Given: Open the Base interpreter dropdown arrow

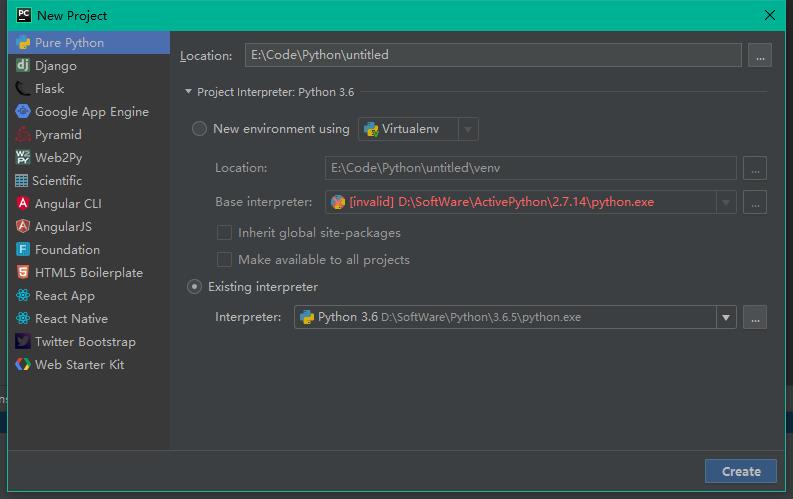Looking at the screenshot, I should click(726, 202).
